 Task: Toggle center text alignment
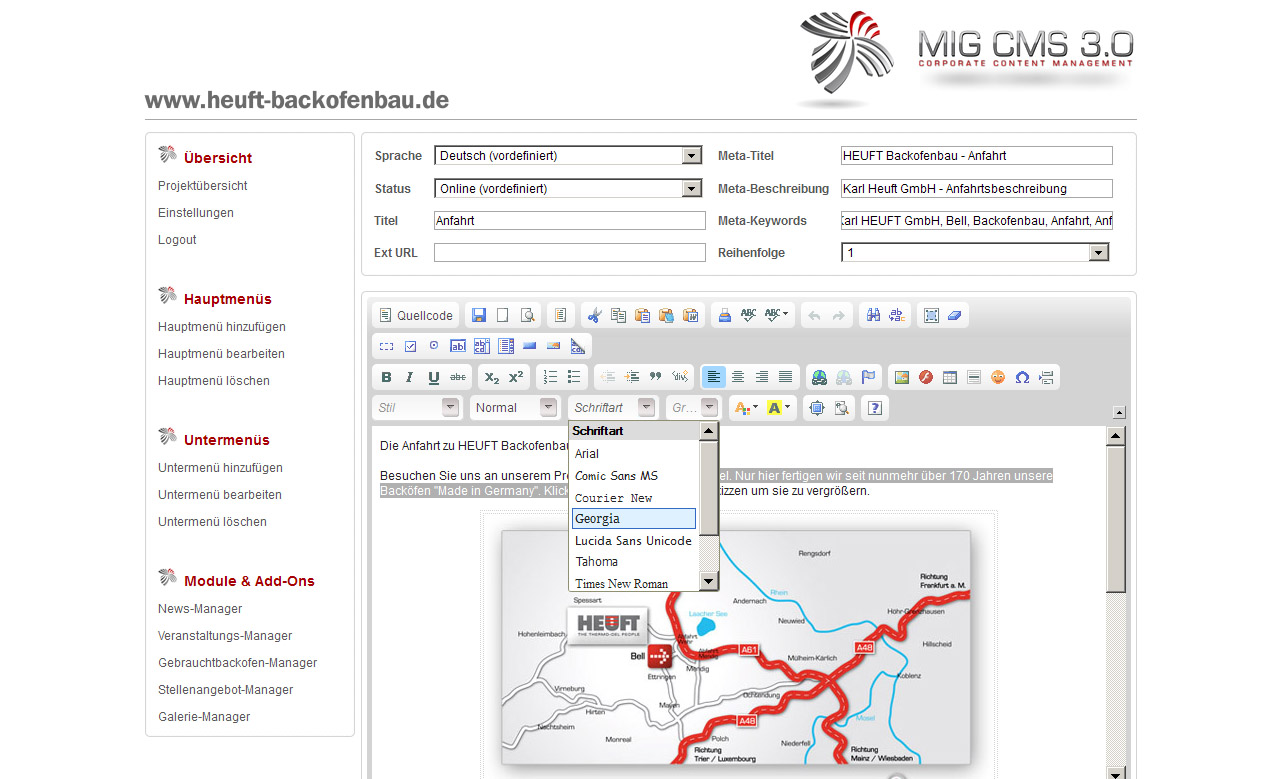pos(738,377)
